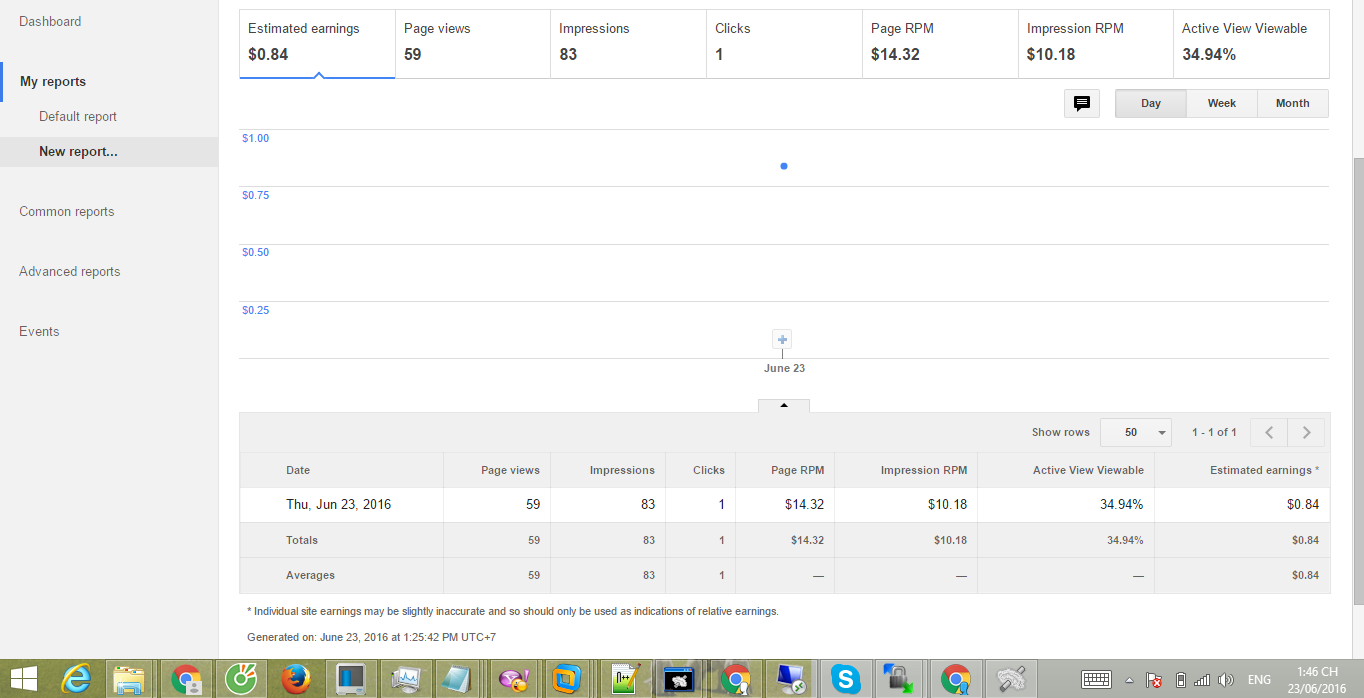Image resolution: width=1364 pixels, height=698 pixels.
Task: Click the plus marker above June 23
Action: 783,340
